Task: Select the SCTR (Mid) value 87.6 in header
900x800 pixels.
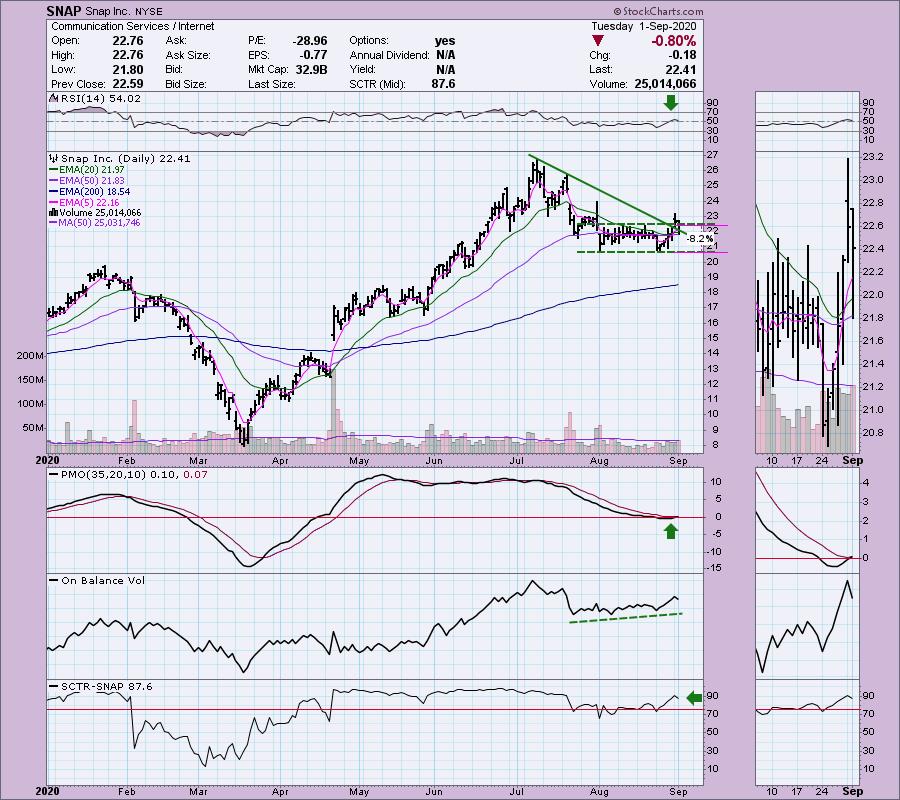Action: 444,84
